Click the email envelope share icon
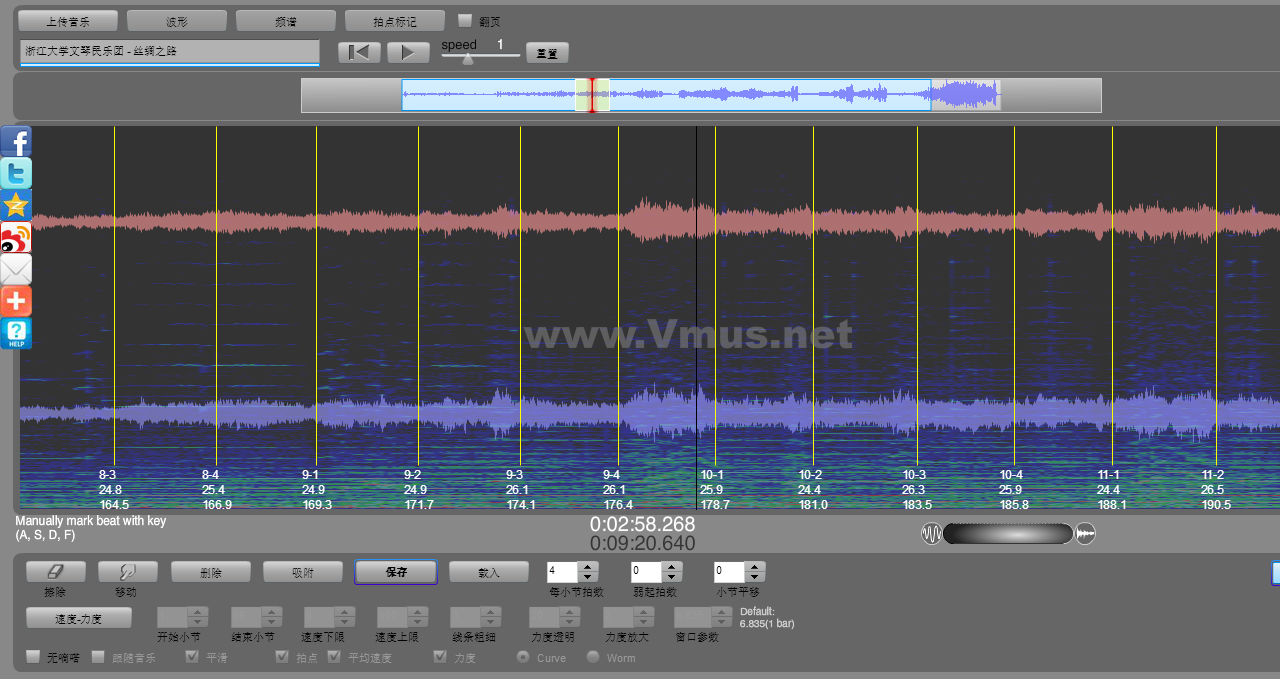Screen dimensions: 1280x679 pos(16,269)
